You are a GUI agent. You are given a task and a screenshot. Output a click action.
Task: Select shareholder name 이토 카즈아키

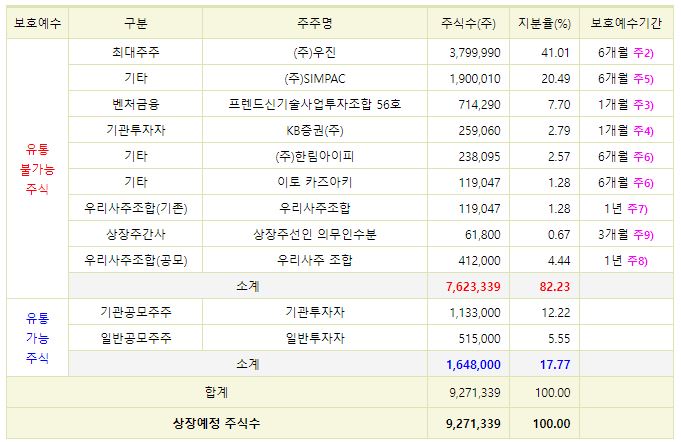point(315,182)
